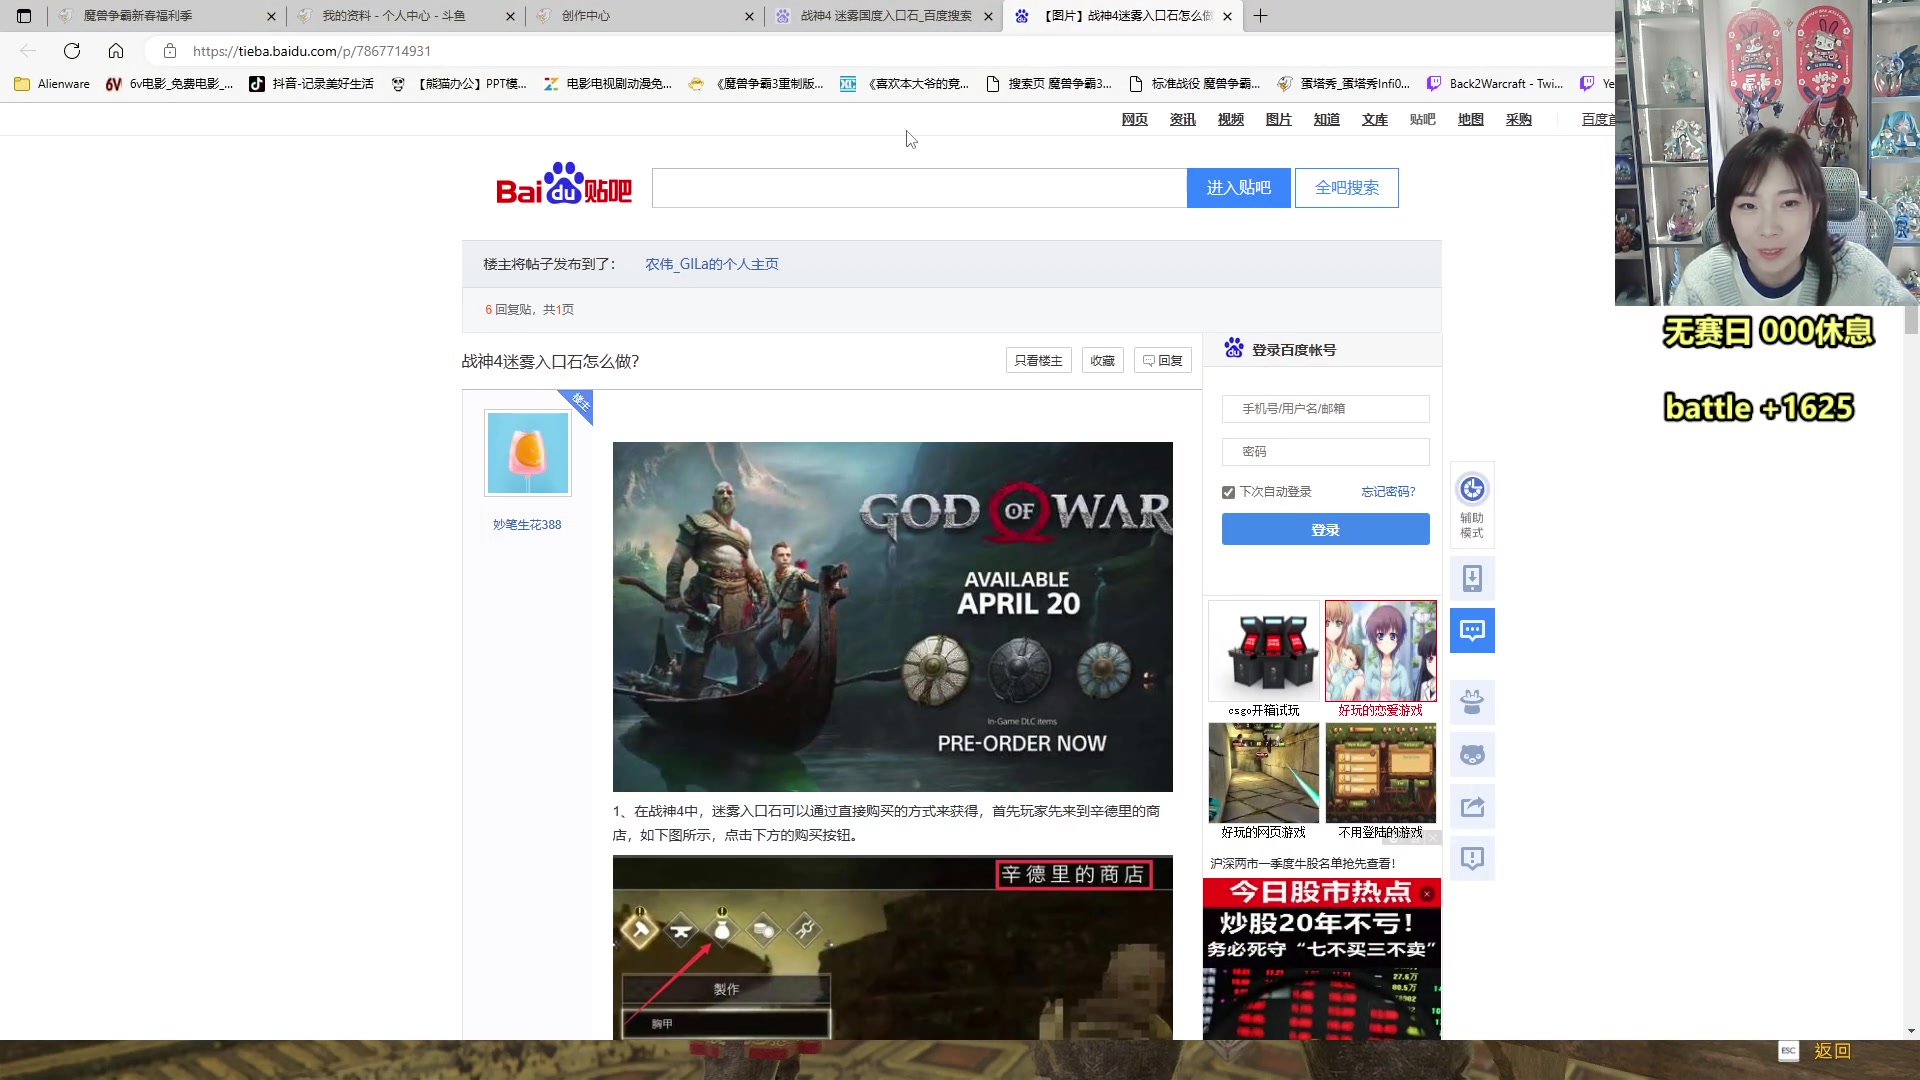Click the bear face icon in sidebar

1472,755
